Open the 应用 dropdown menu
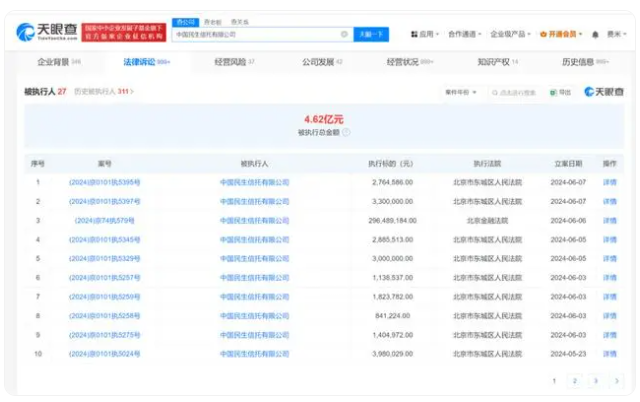The image size is (640, 402). point(425,34)
